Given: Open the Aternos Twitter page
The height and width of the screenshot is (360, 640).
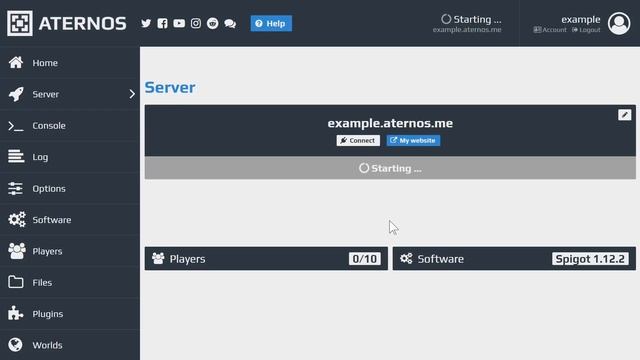Looking at the screenshot, I should coord(146,23).
